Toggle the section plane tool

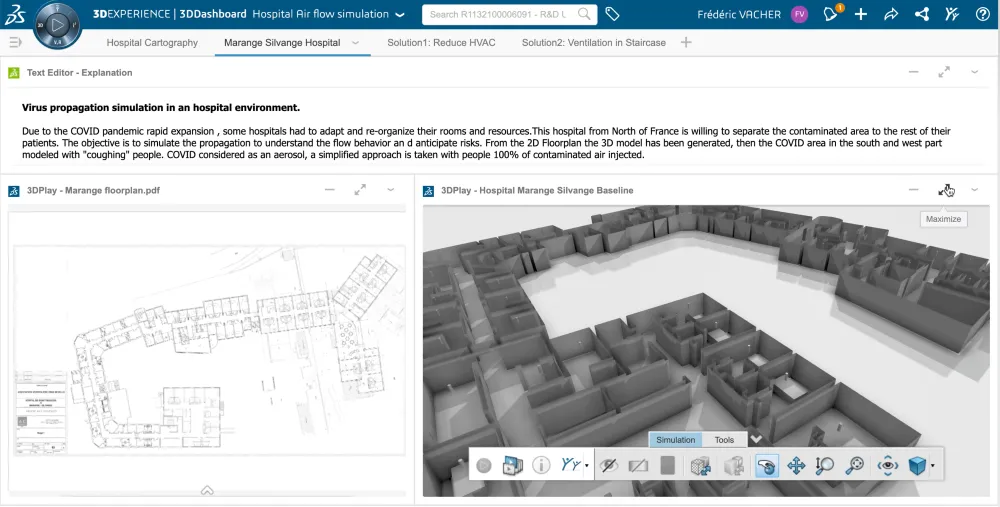click(x=638, y=466)
